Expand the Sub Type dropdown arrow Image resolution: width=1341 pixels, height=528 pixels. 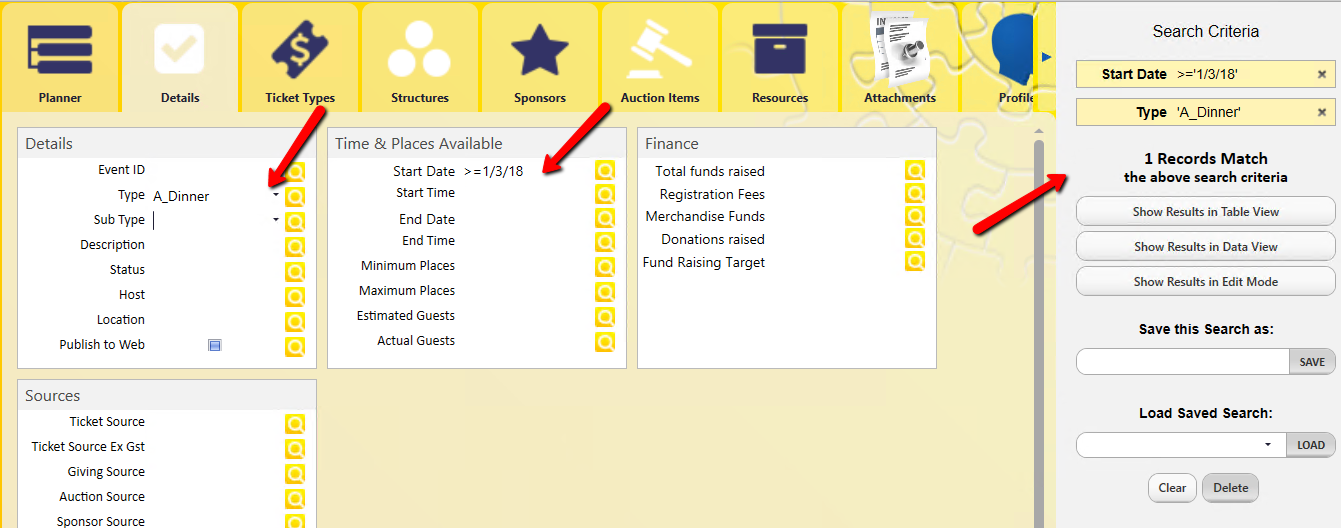[276, 220]
